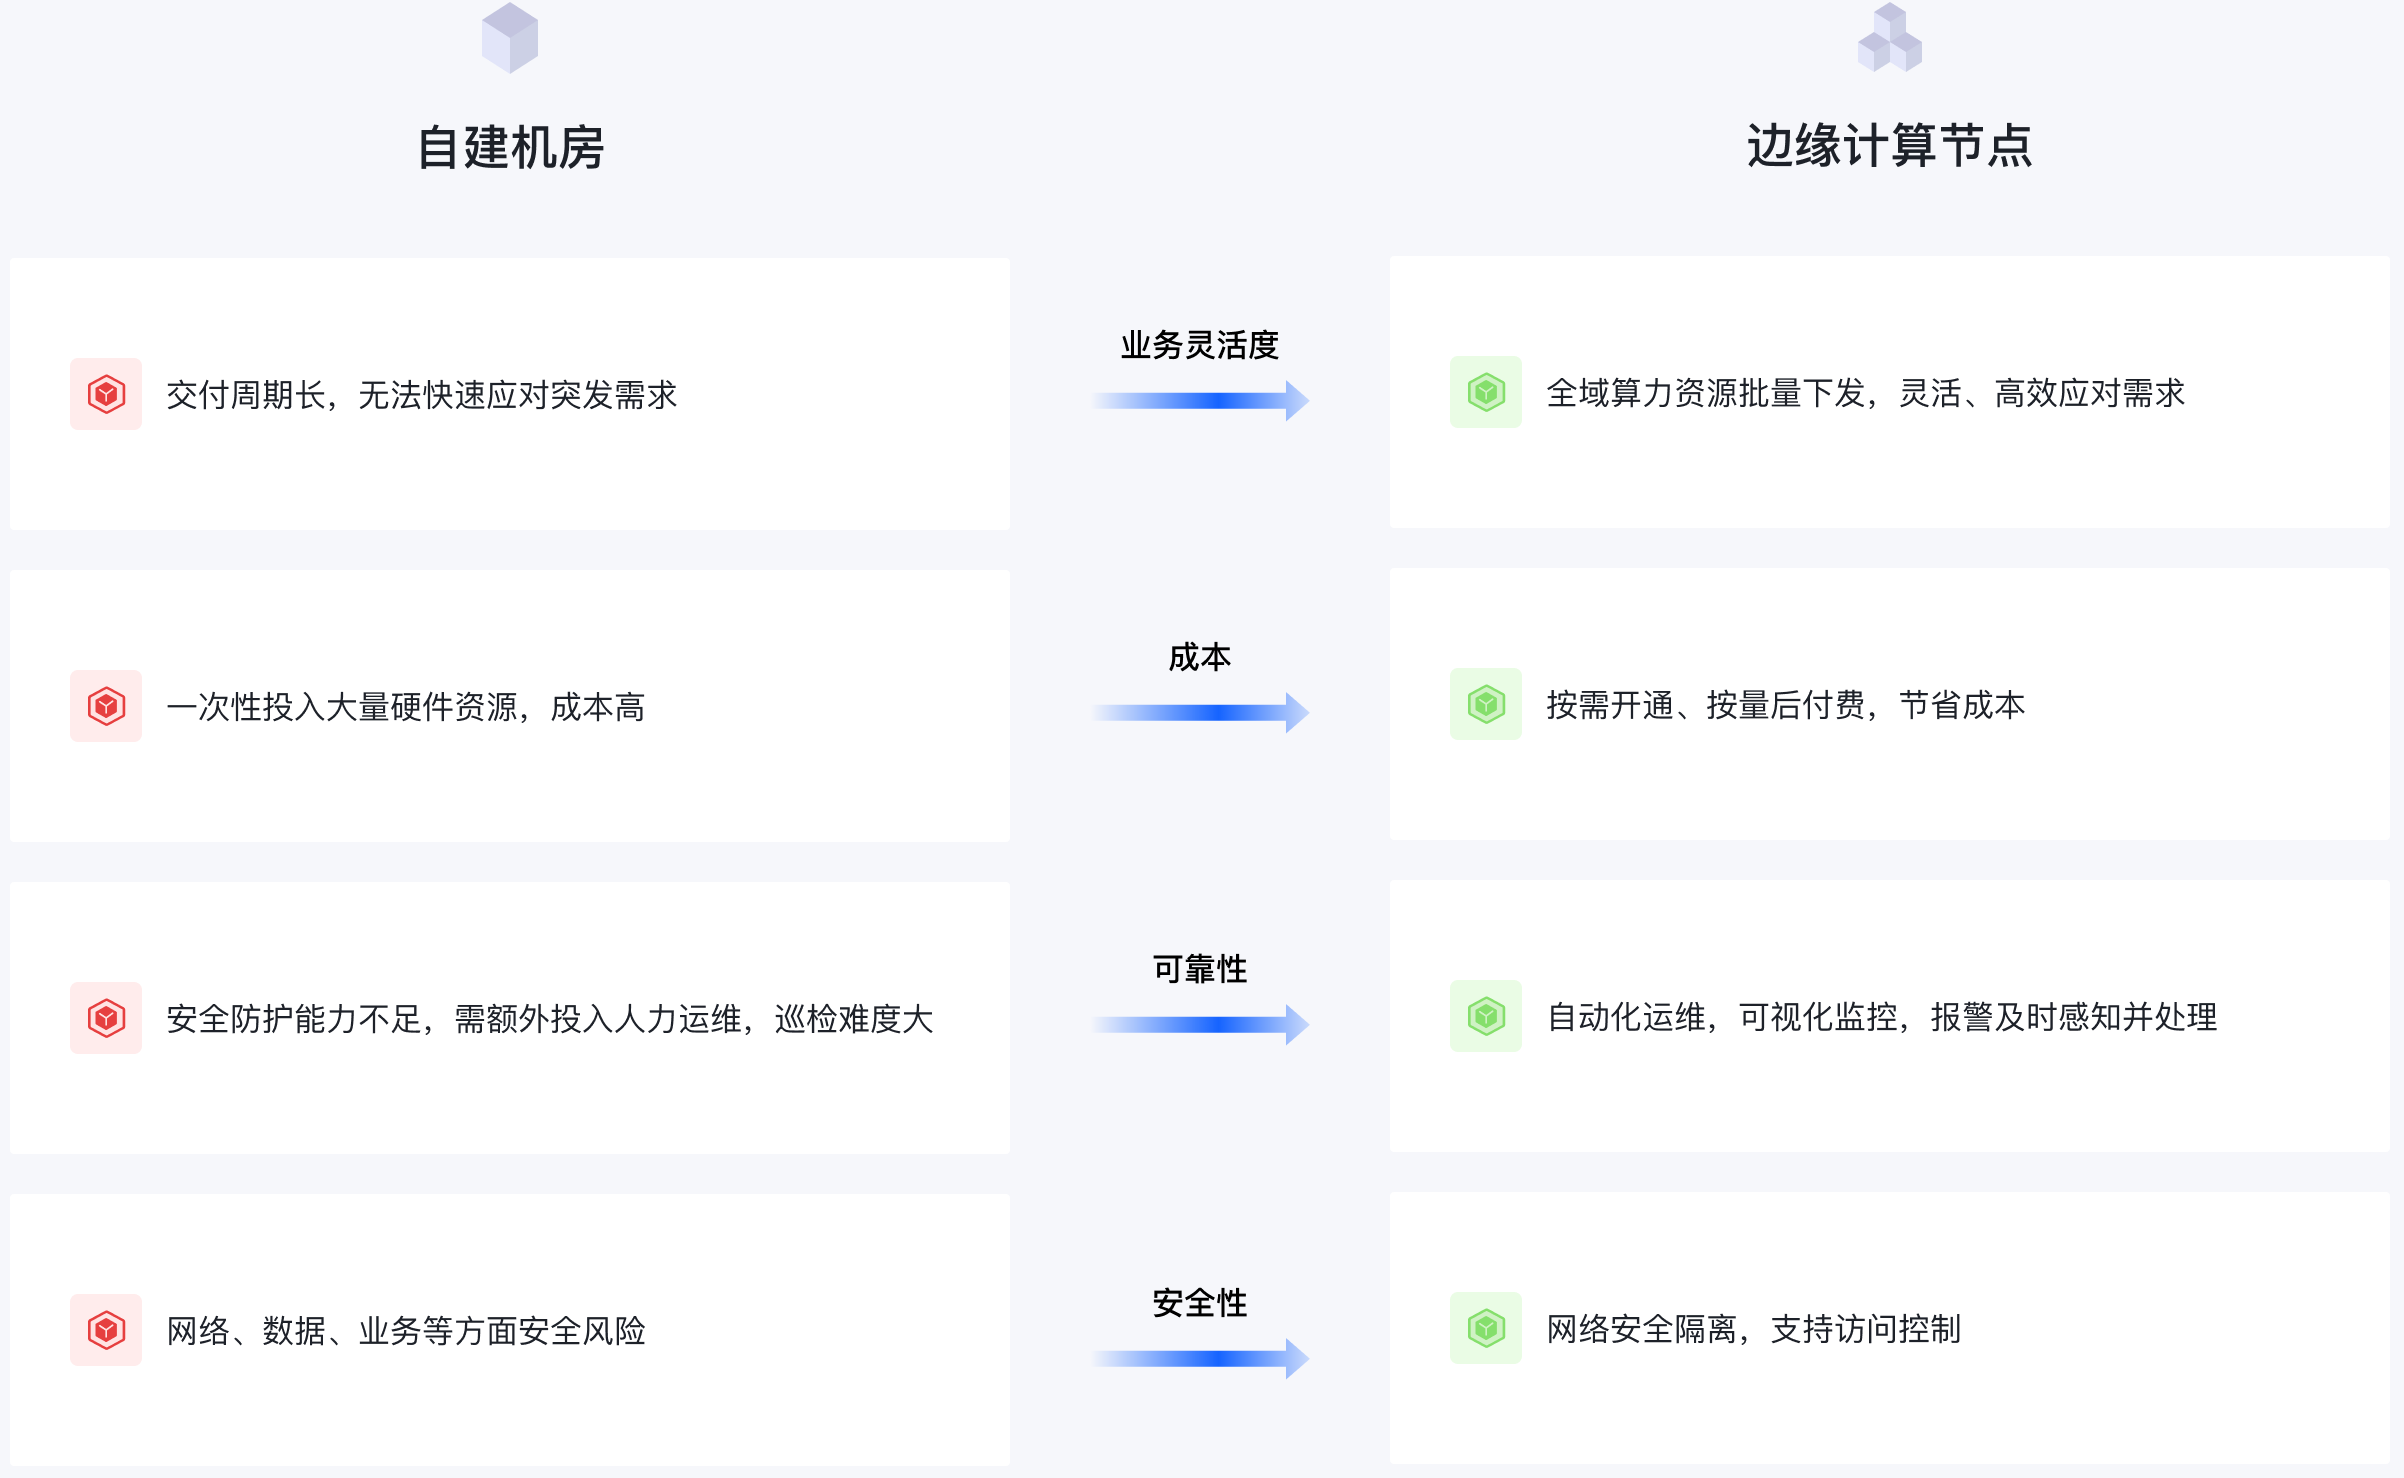Click text 按需开通、按量后付费，节省成本
The height and width of the screenshot is (1478, 2404).
[1786, 705]
